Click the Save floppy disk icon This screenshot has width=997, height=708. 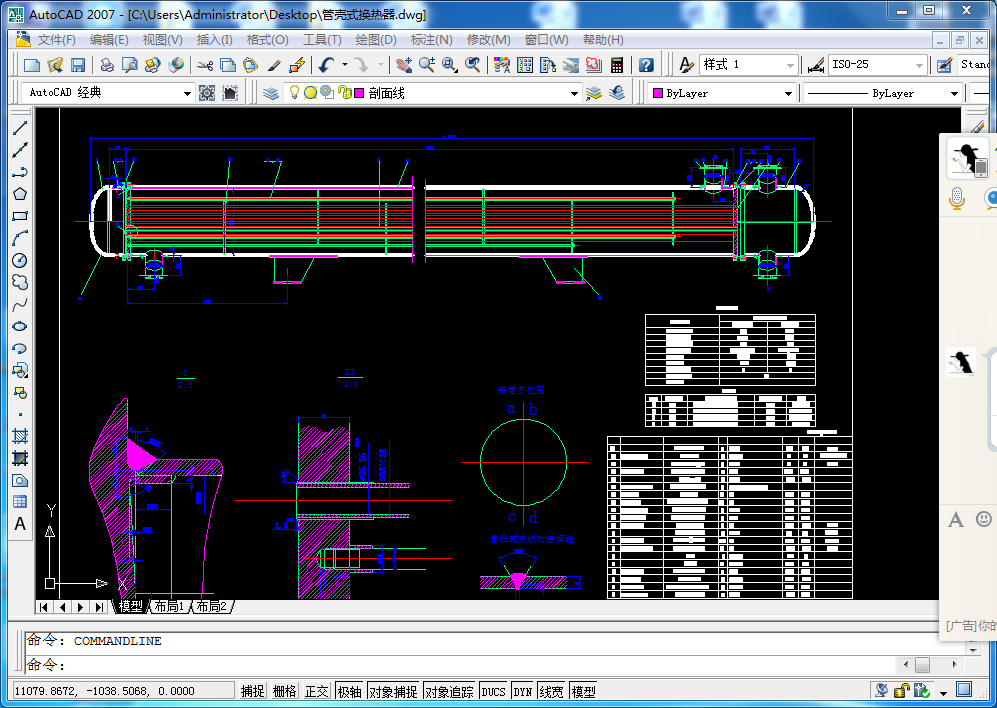pyautogui.click(x=76, y=65)
